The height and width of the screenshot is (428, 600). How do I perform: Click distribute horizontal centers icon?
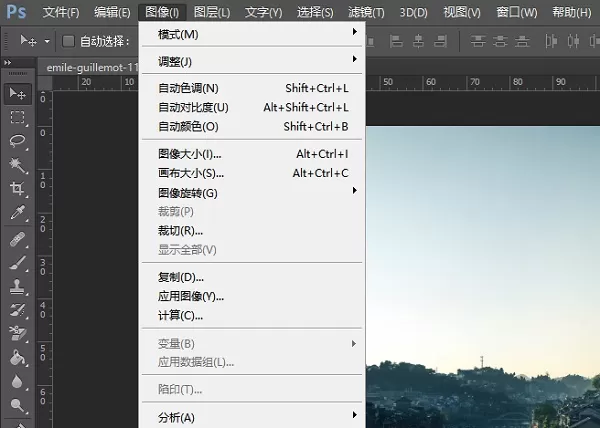click(x=573, y=41)
